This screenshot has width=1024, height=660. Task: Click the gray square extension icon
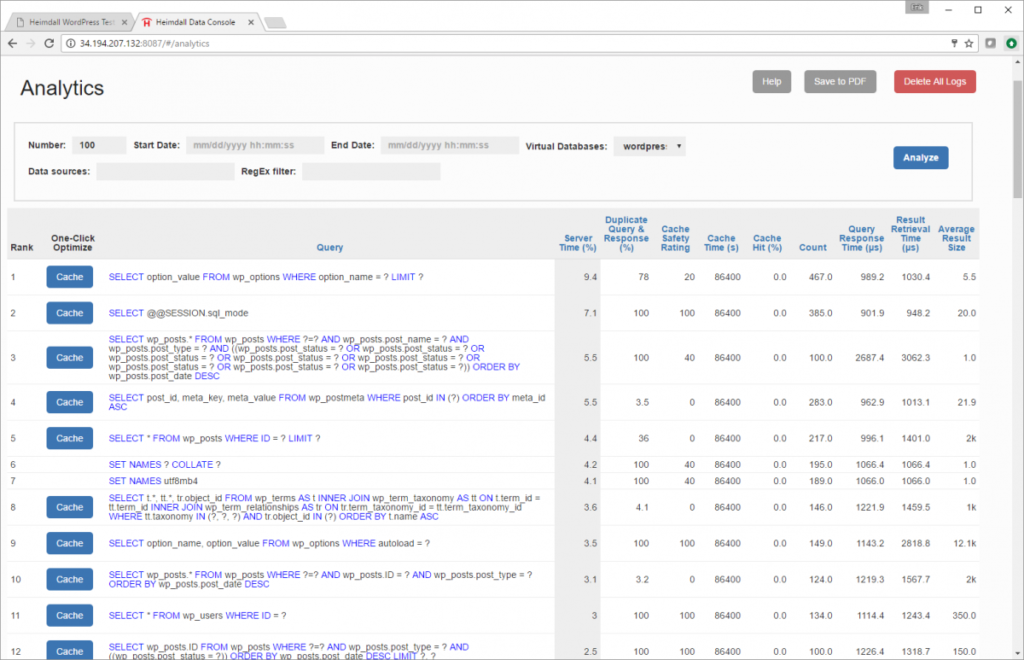point(991,43)
